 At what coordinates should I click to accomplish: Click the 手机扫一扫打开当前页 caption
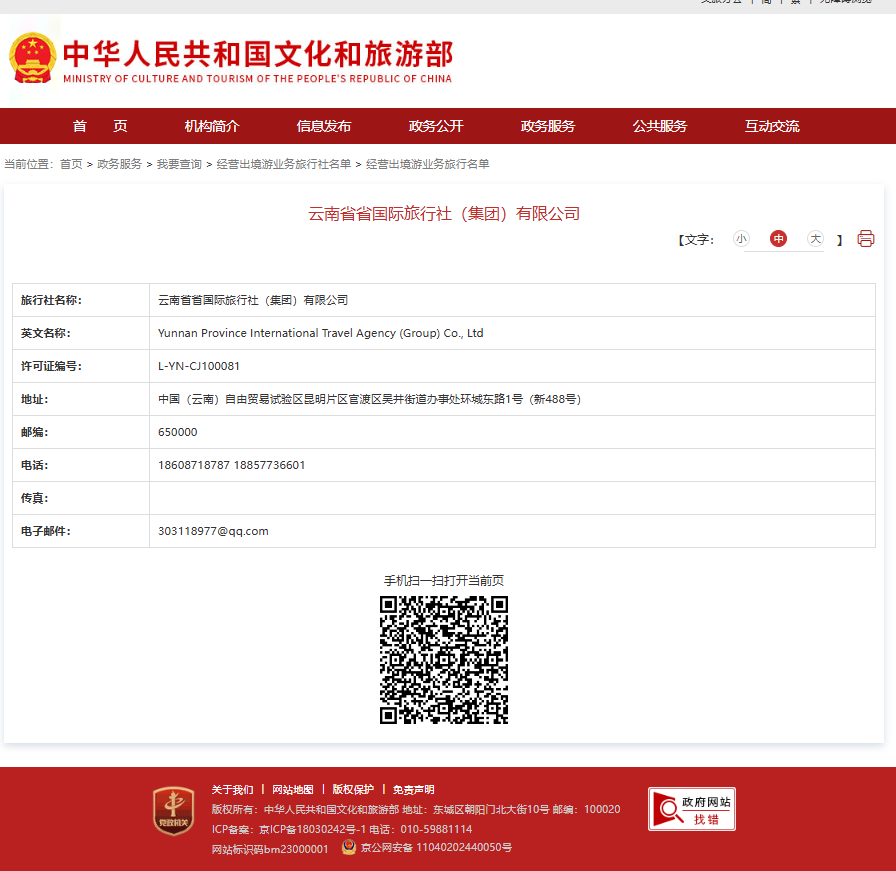click(x=444, y=581)
